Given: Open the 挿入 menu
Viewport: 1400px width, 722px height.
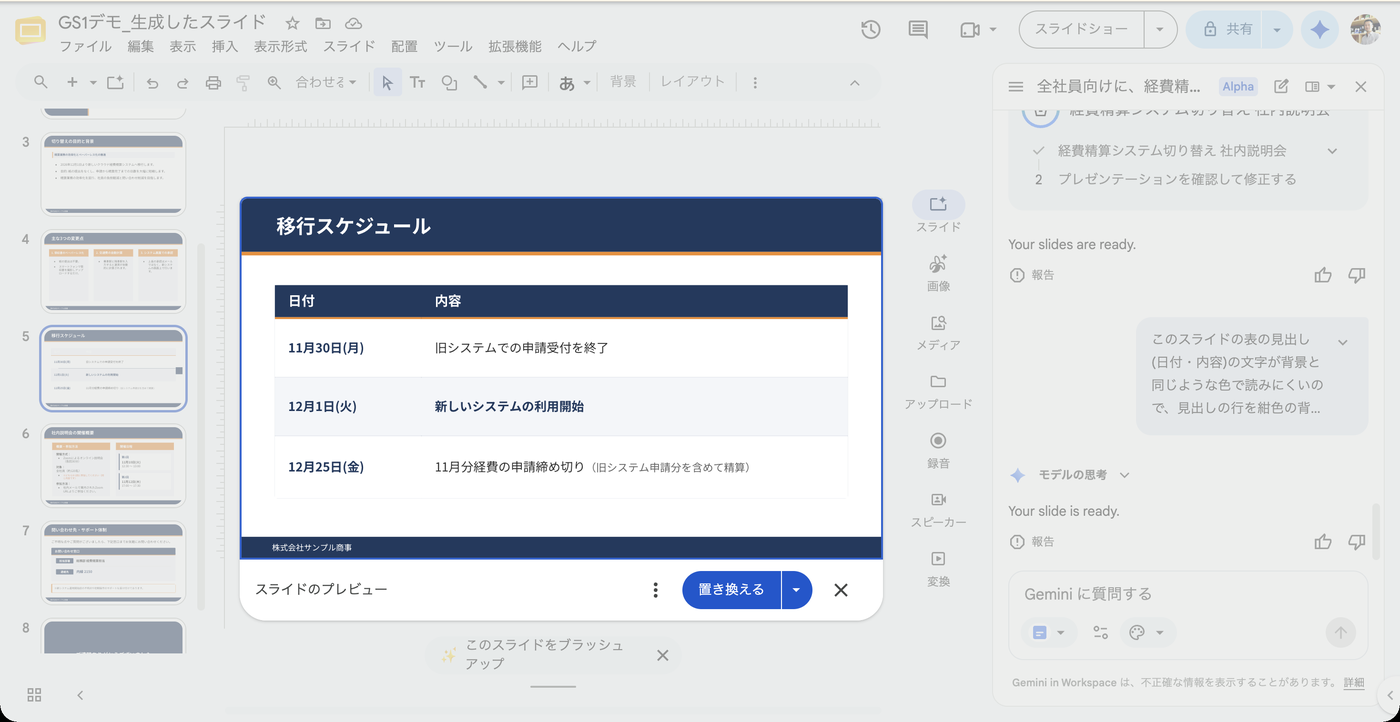Looking at the screenshot, I should pyautogui.click(x=225, y=46).
